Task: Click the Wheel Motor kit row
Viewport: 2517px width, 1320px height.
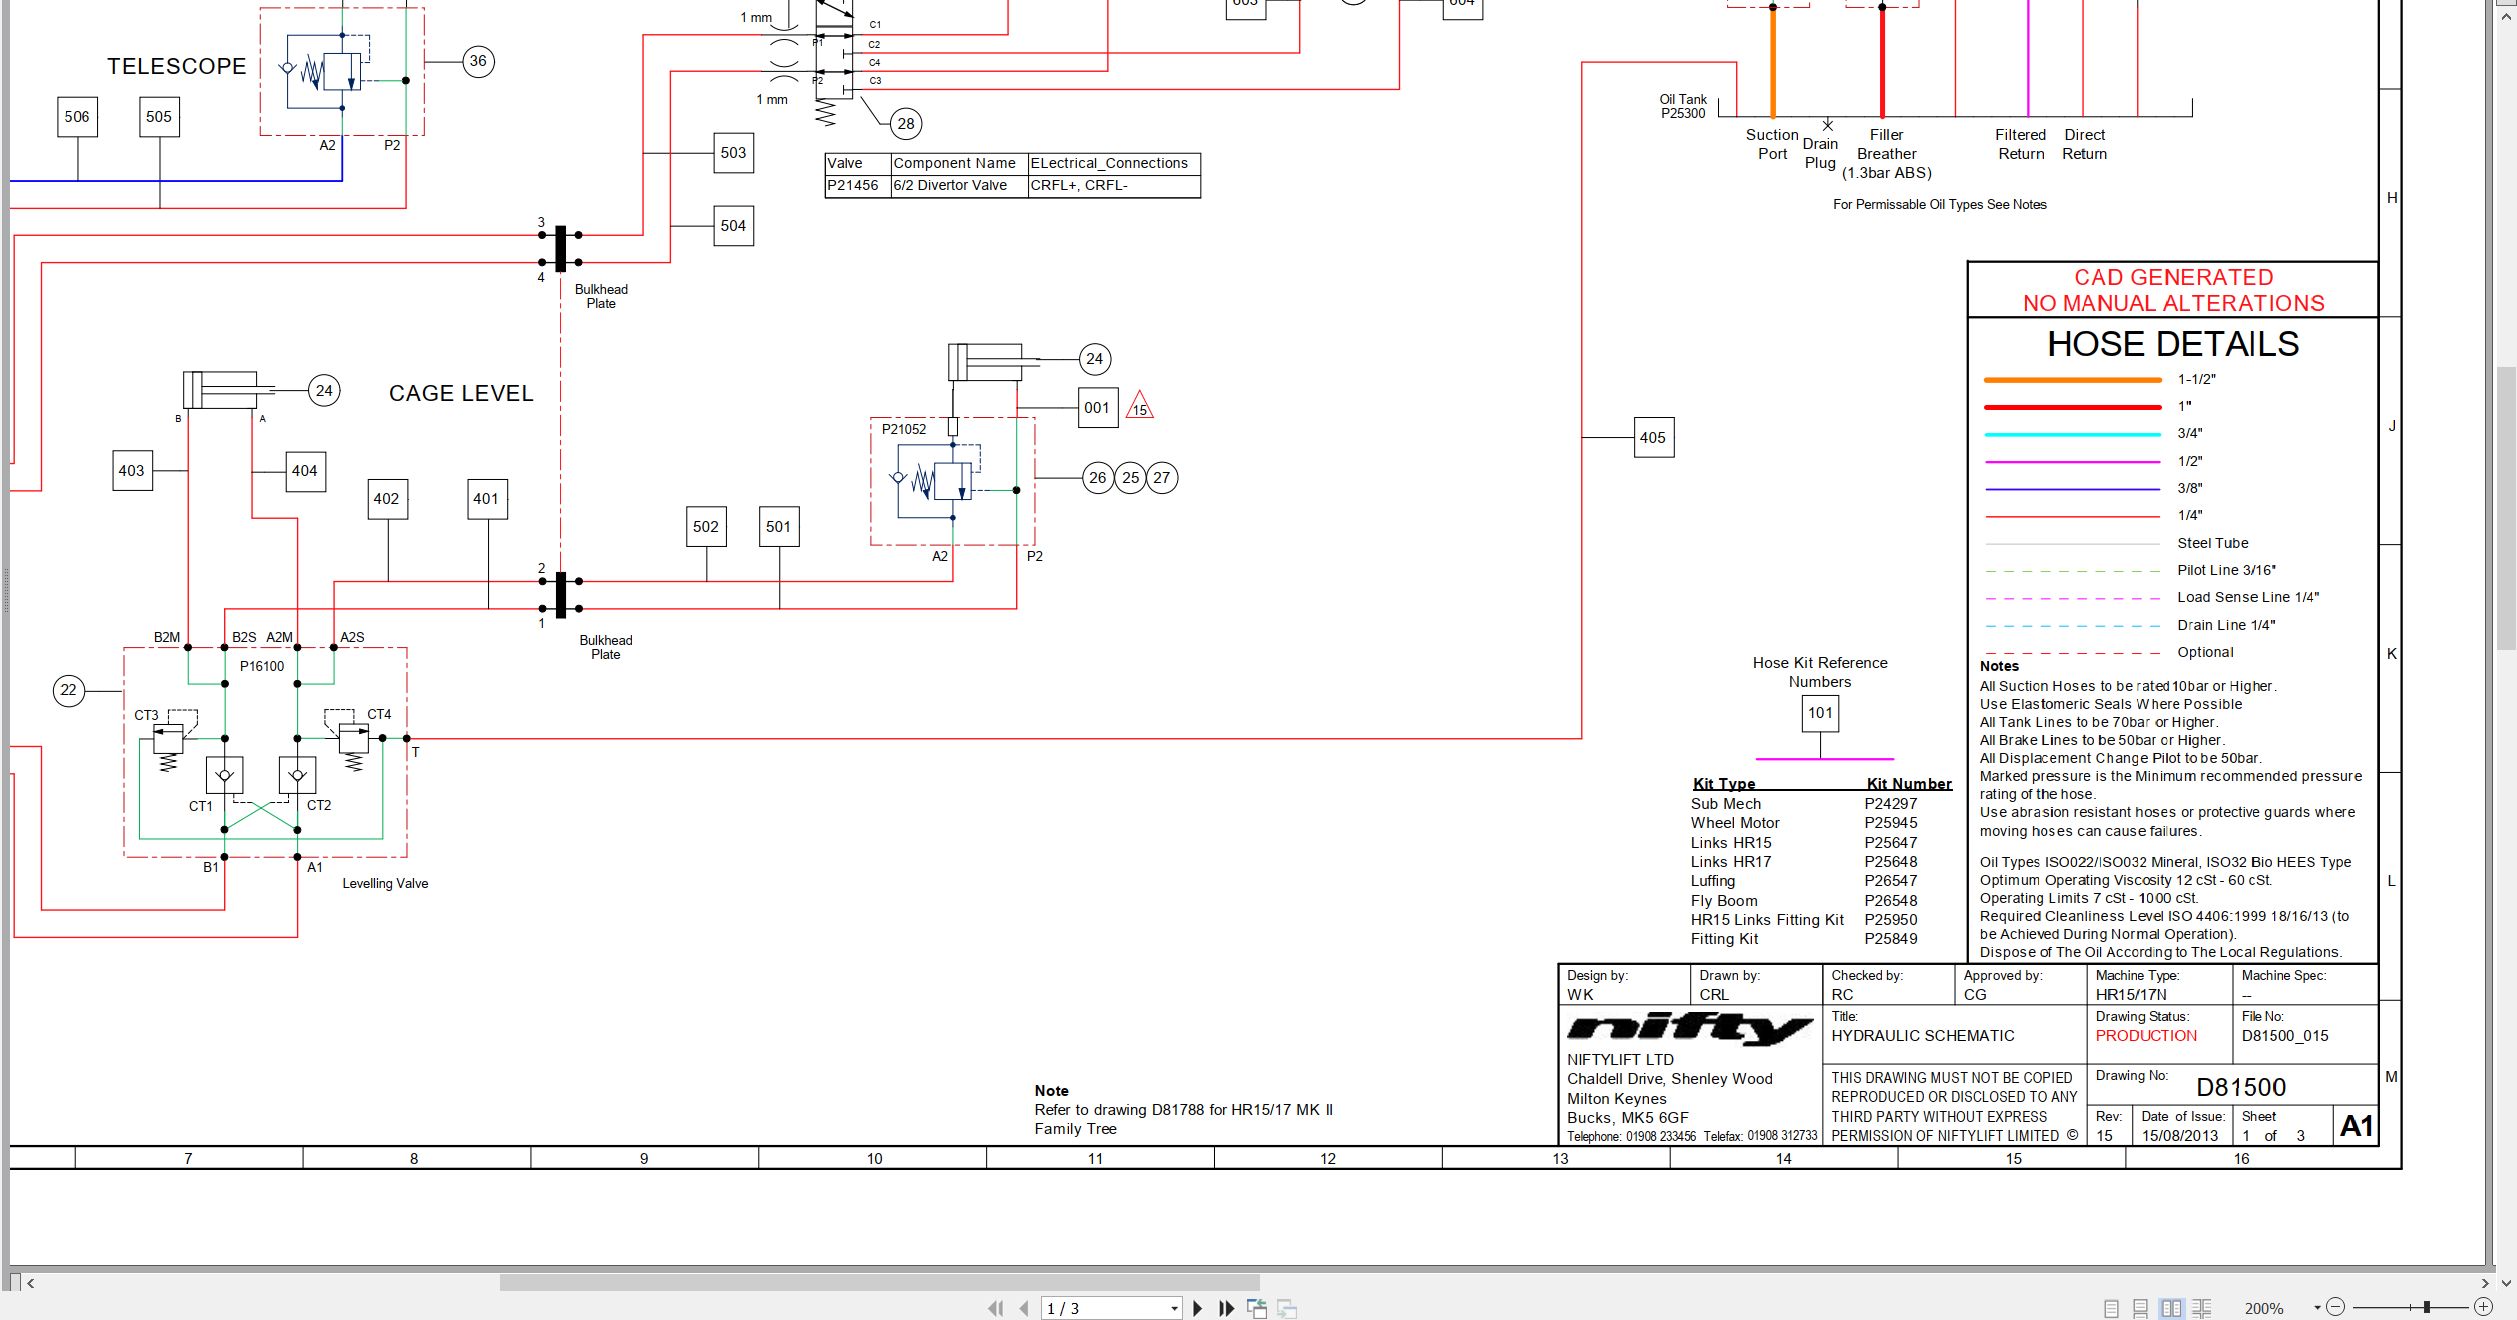Action: (1804, 823)
